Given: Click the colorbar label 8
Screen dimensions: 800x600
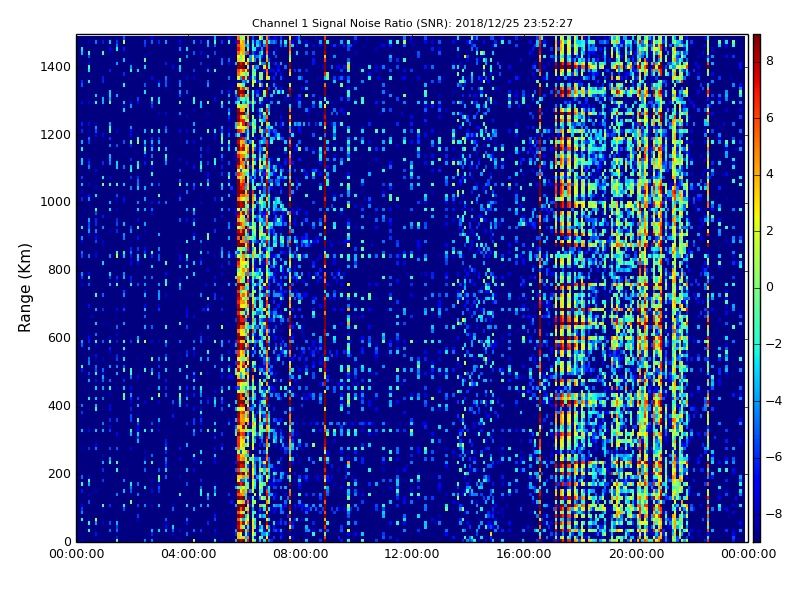Looking at the screenshot, I should coord(770,61).
